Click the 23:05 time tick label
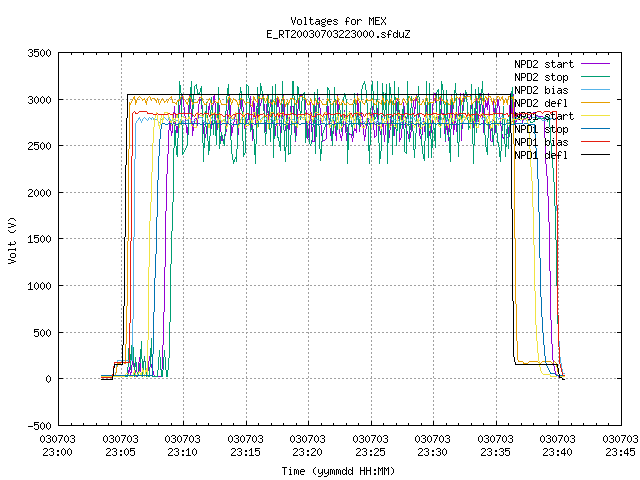Image resolution: width=640 pixels, height=480 pixels. 120,452
